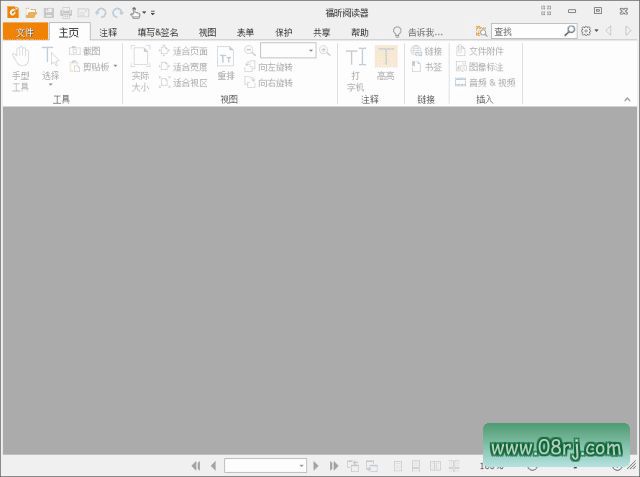
Task: Click the Foxit Reader app logo
Action: 13,12
